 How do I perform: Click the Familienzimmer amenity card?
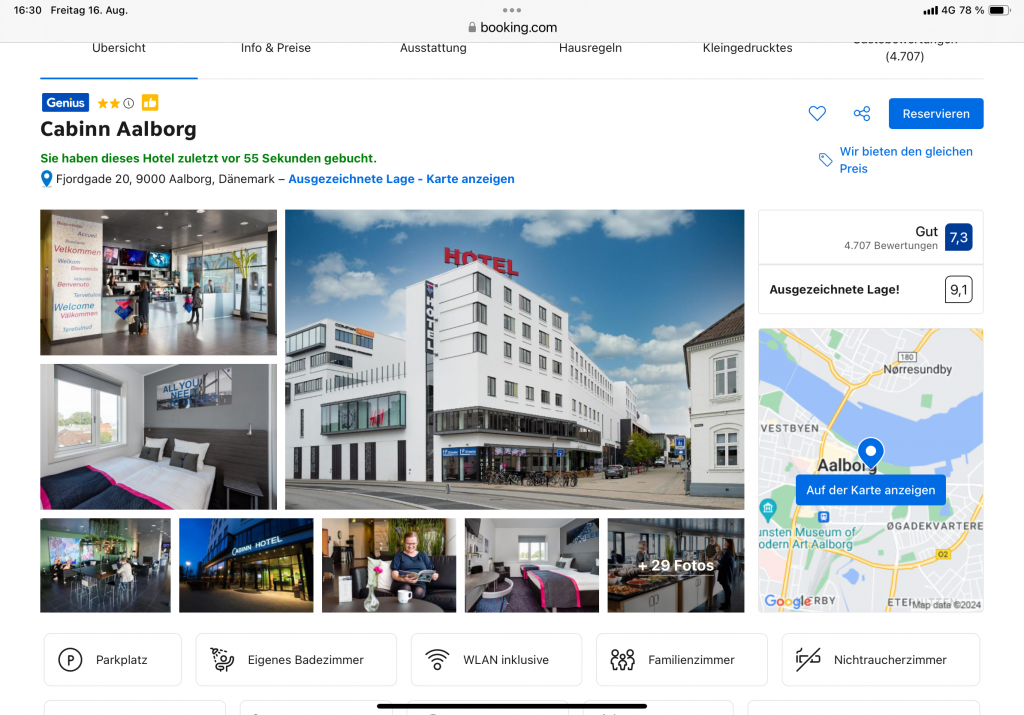[x=682, y=659]
